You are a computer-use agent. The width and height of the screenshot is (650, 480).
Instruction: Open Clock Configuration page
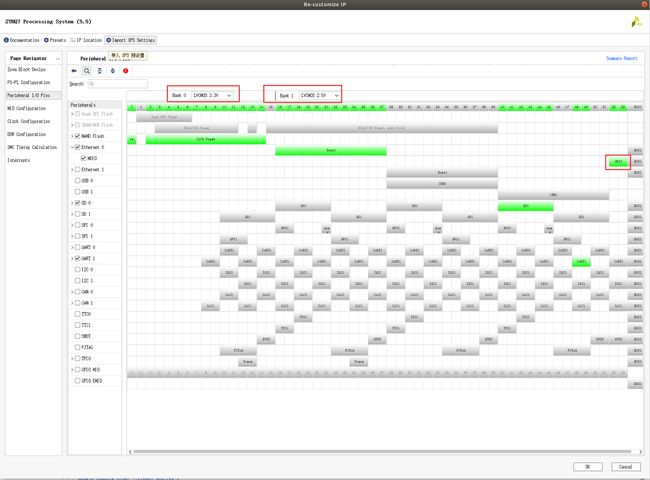(x=29, y=121)
